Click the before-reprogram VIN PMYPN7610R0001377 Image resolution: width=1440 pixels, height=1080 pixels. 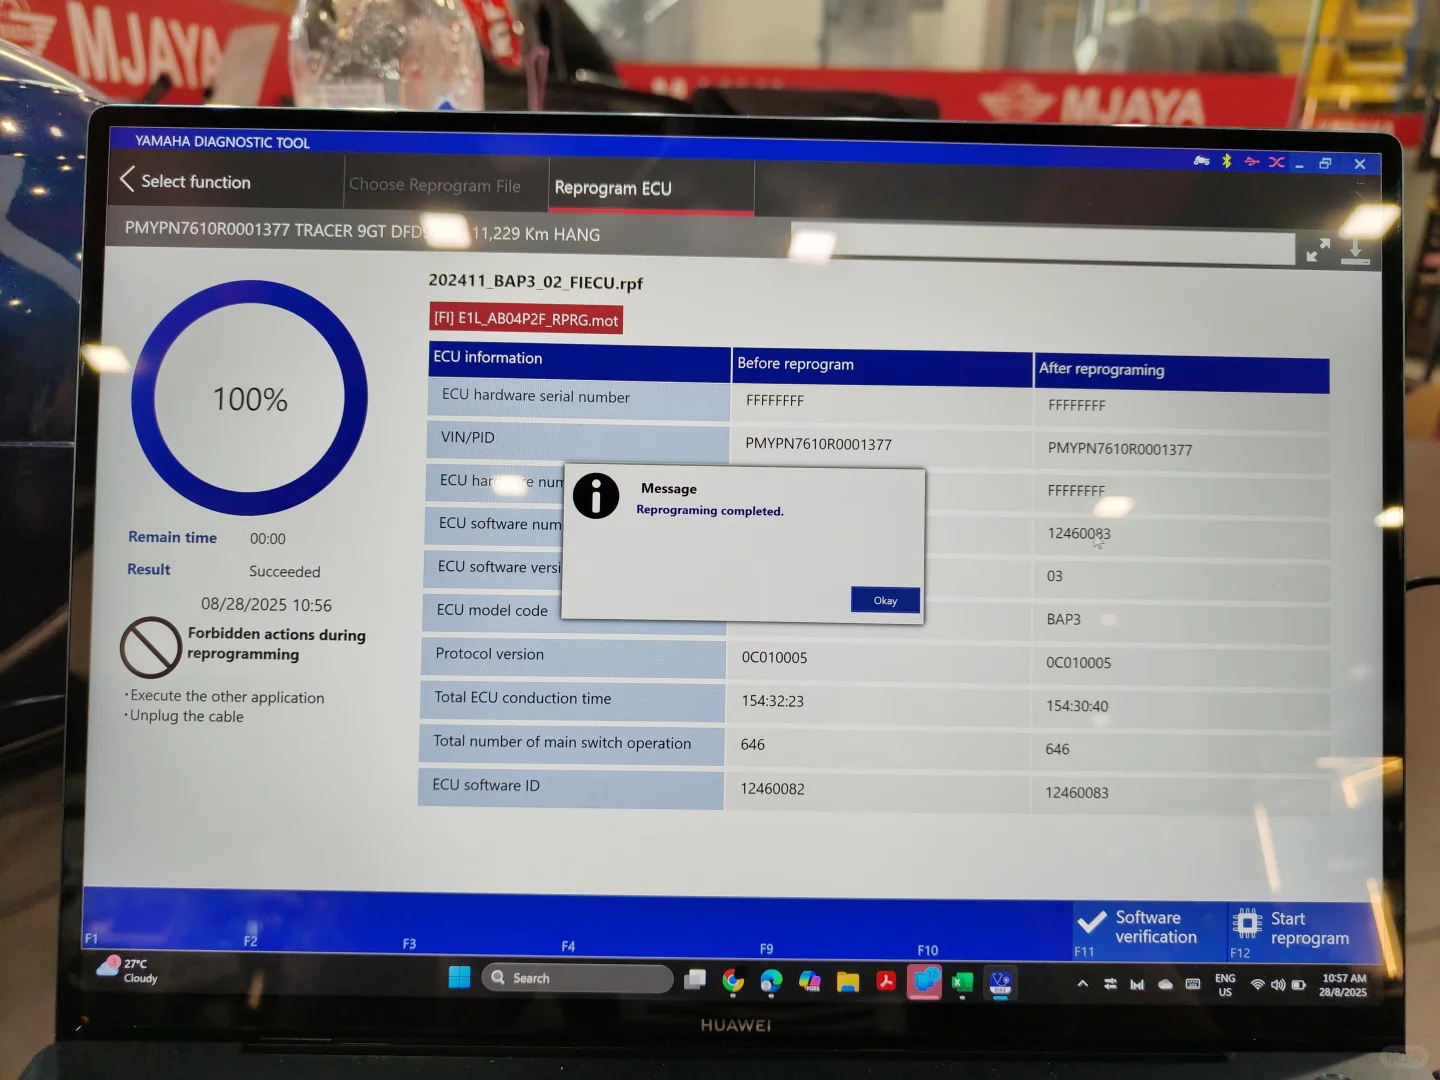[x=818, y=444]
